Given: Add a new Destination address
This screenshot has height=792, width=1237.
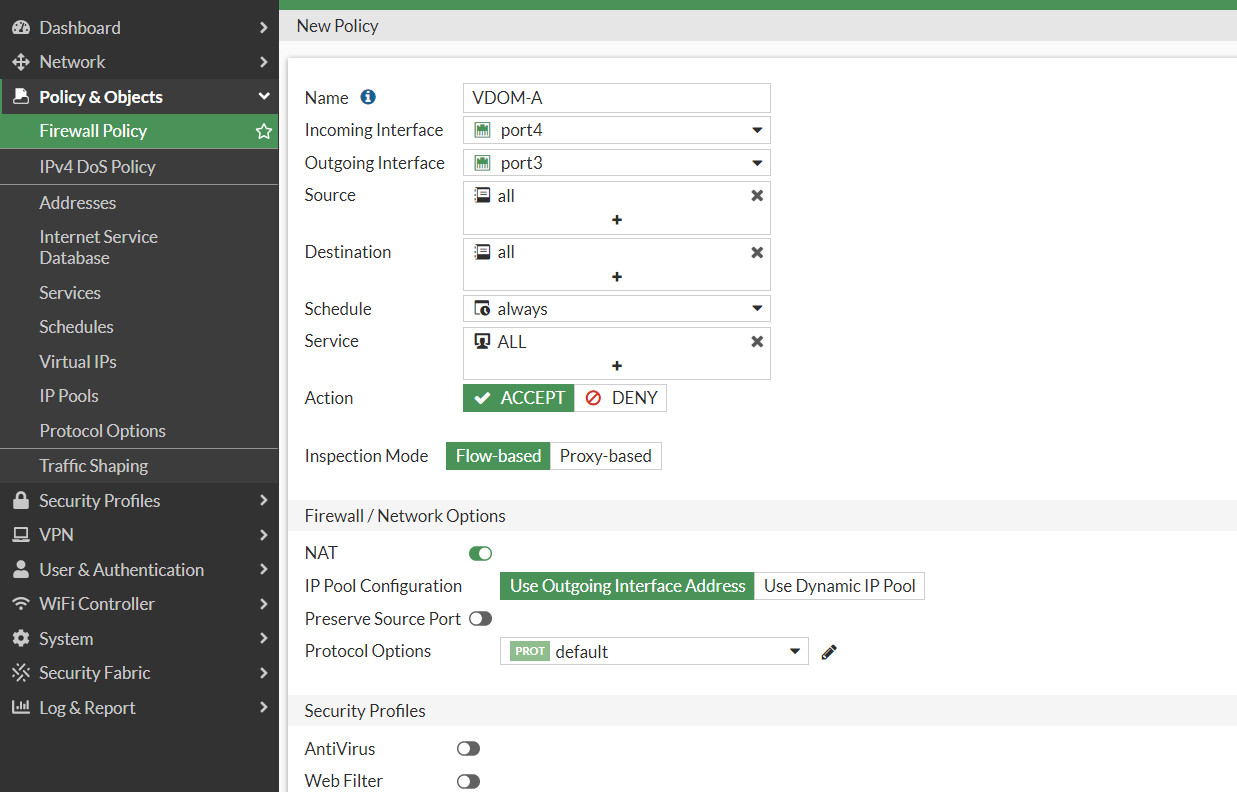Looking at the screenshot, I should pyautogui.click(x=616, y=277).
